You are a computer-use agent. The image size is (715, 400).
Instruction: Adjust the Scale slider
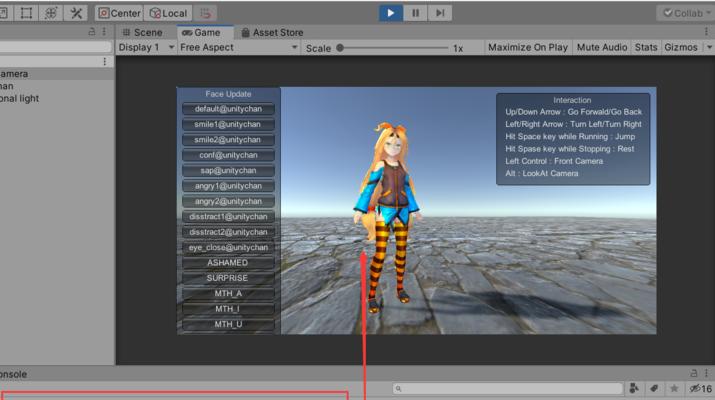coord(394,48)
